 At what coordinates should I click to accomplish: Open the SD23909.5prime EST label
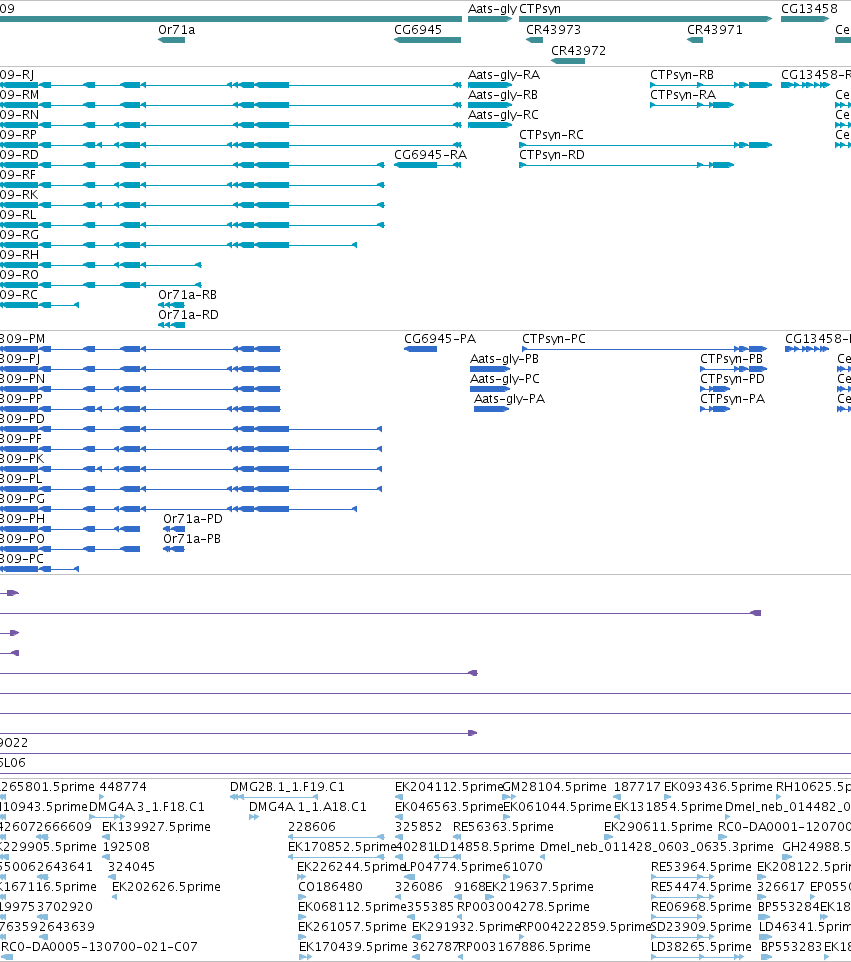[x=701, y=926]
